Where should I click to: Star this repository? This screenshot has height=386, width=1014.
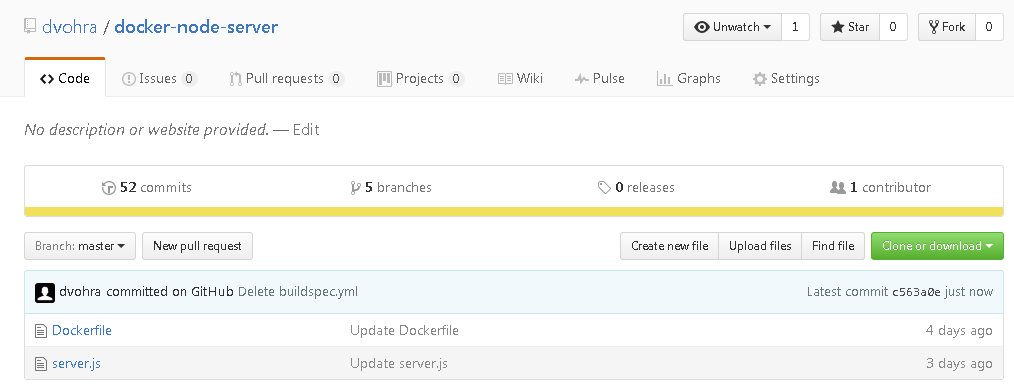pyautogui.click(x=850, y=27)
